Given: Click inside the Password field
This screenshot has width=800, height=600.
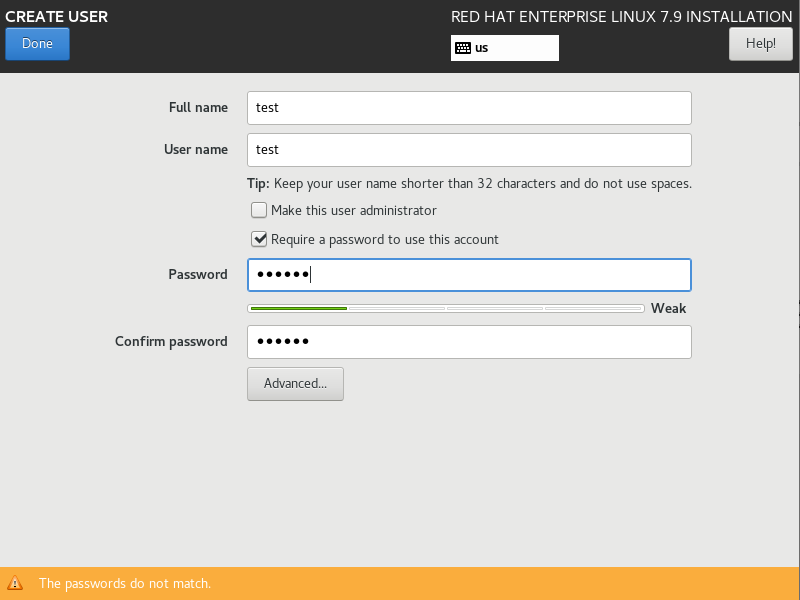Looking at the screenshot, I should pyautogui.click(x=469, y=275).
